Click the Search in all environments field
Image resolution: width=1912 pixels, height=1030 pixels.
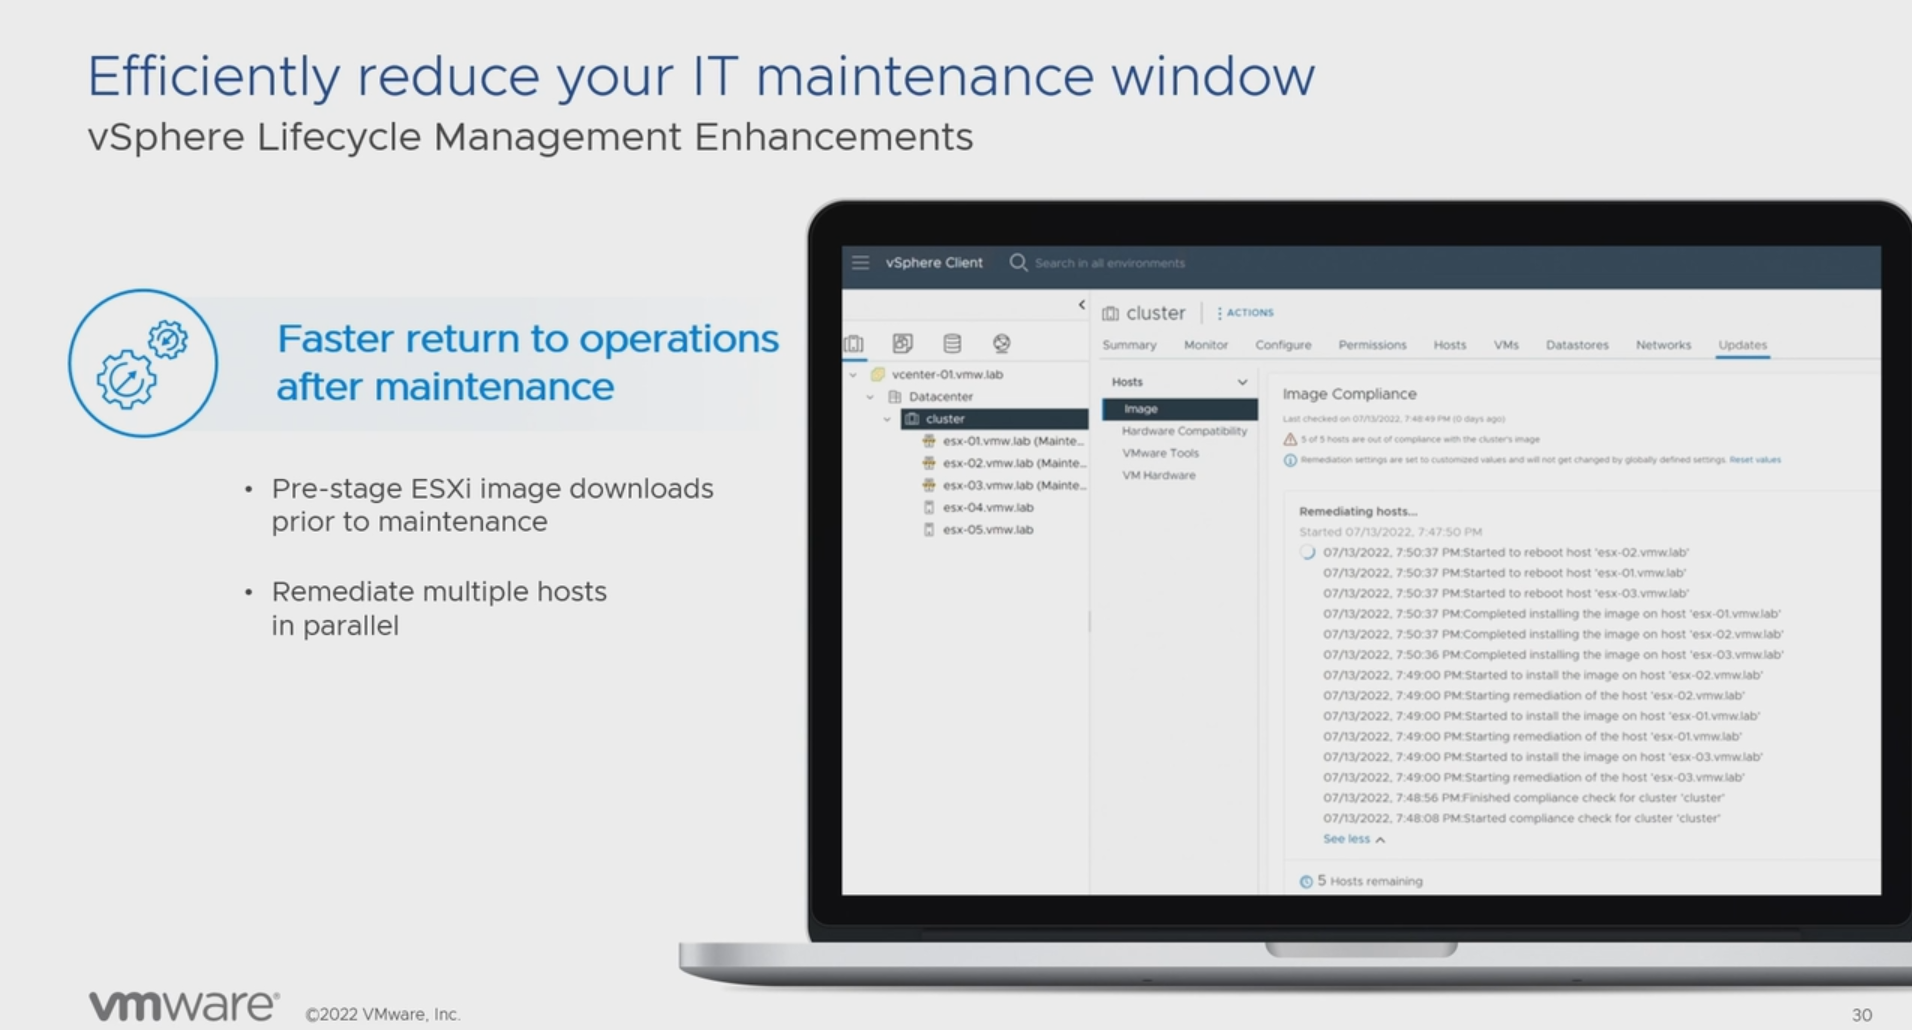click(1110, 264)
